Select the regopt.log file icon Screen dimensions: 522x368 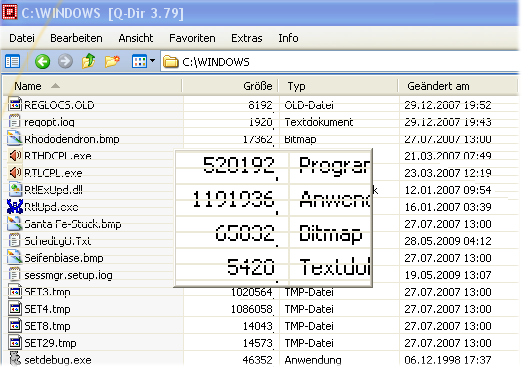click(15, 121)
